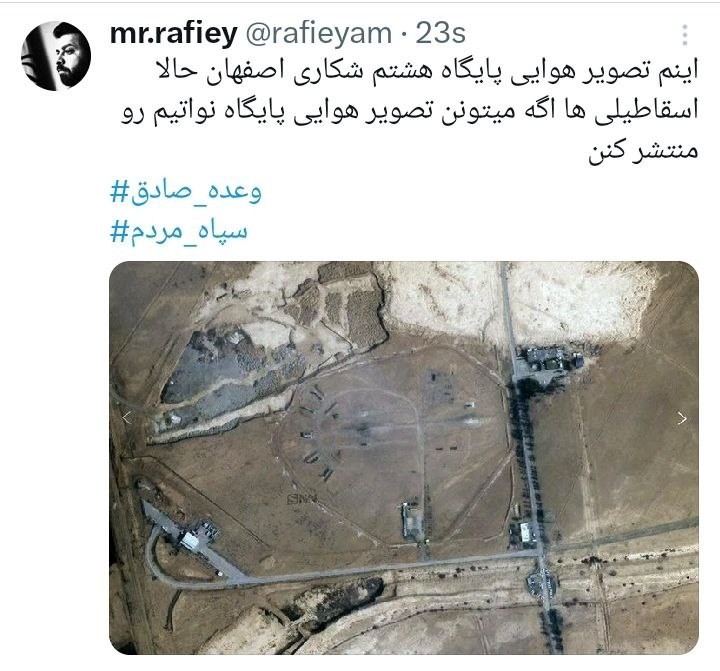The width and height of the screenshot is (720, 671).
Task: Open the hashtag #وعده_صادق
Action: [x=186, y=192]
